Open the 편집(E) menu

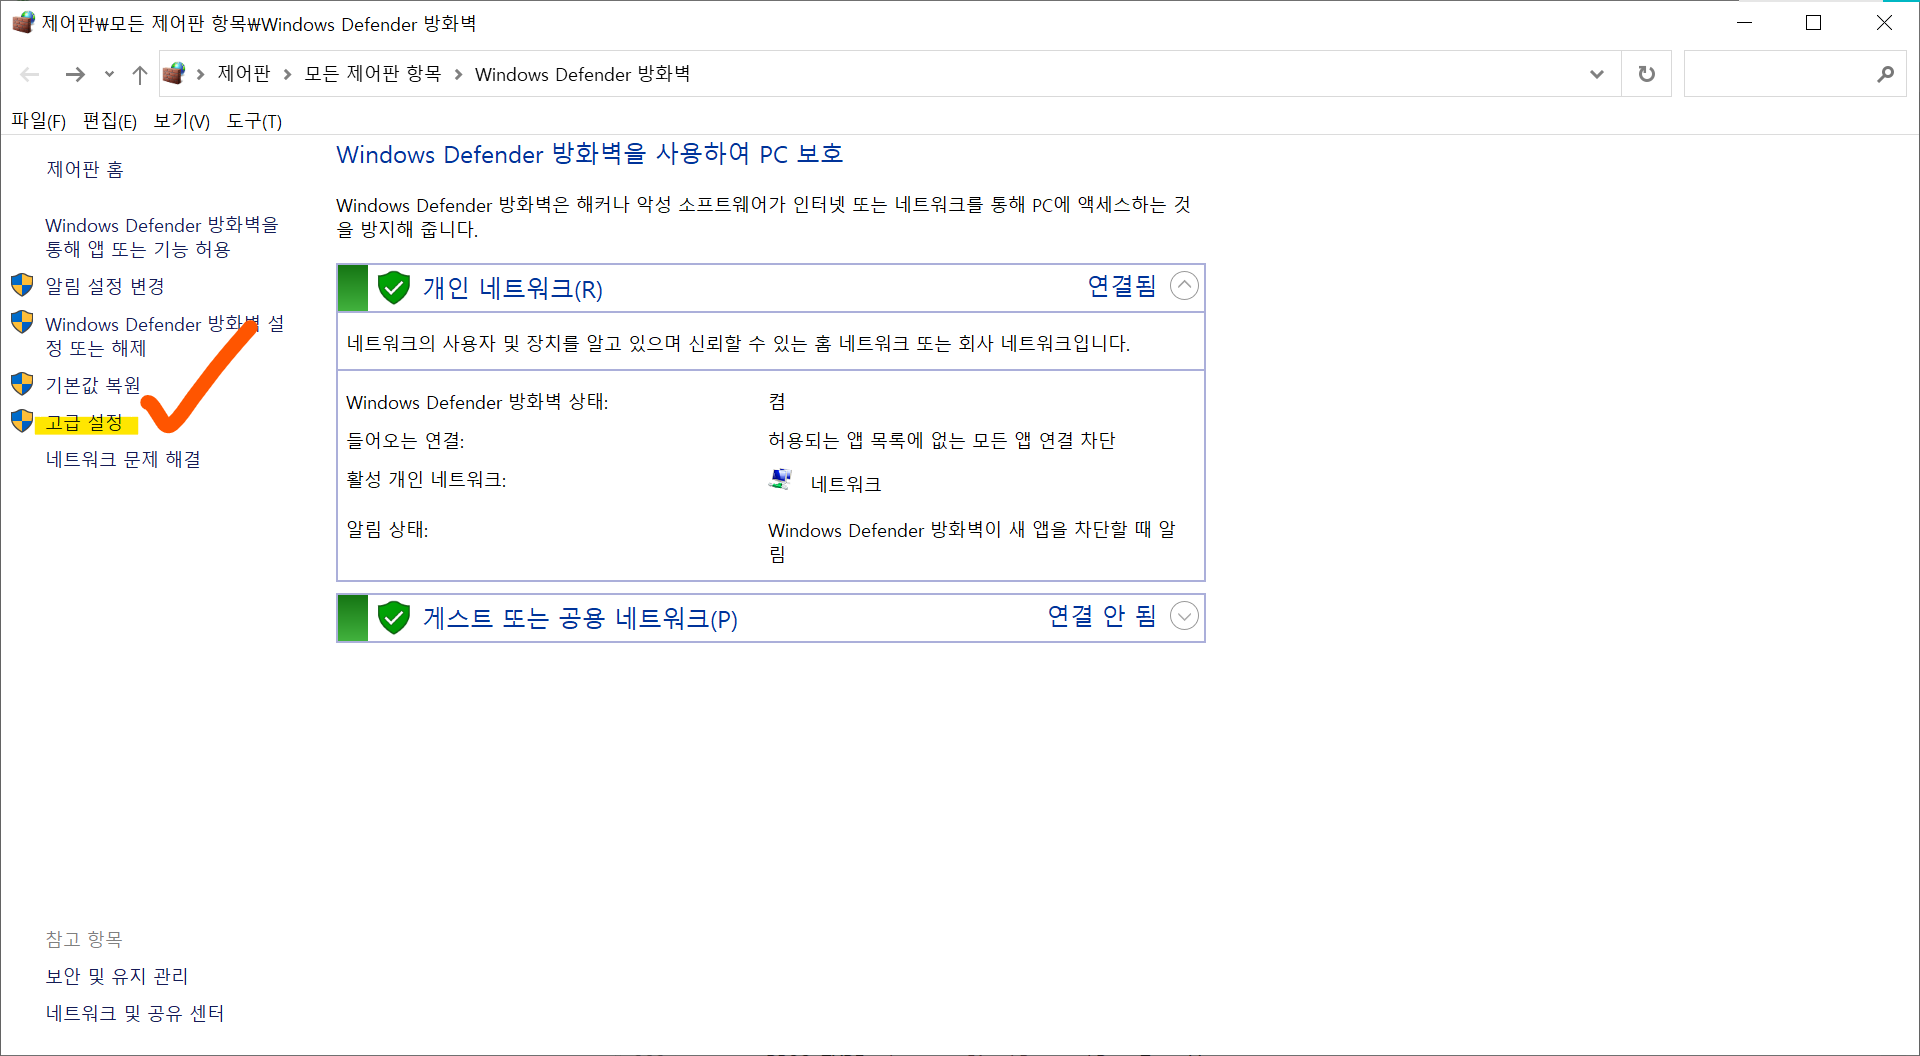coord(110,121)
